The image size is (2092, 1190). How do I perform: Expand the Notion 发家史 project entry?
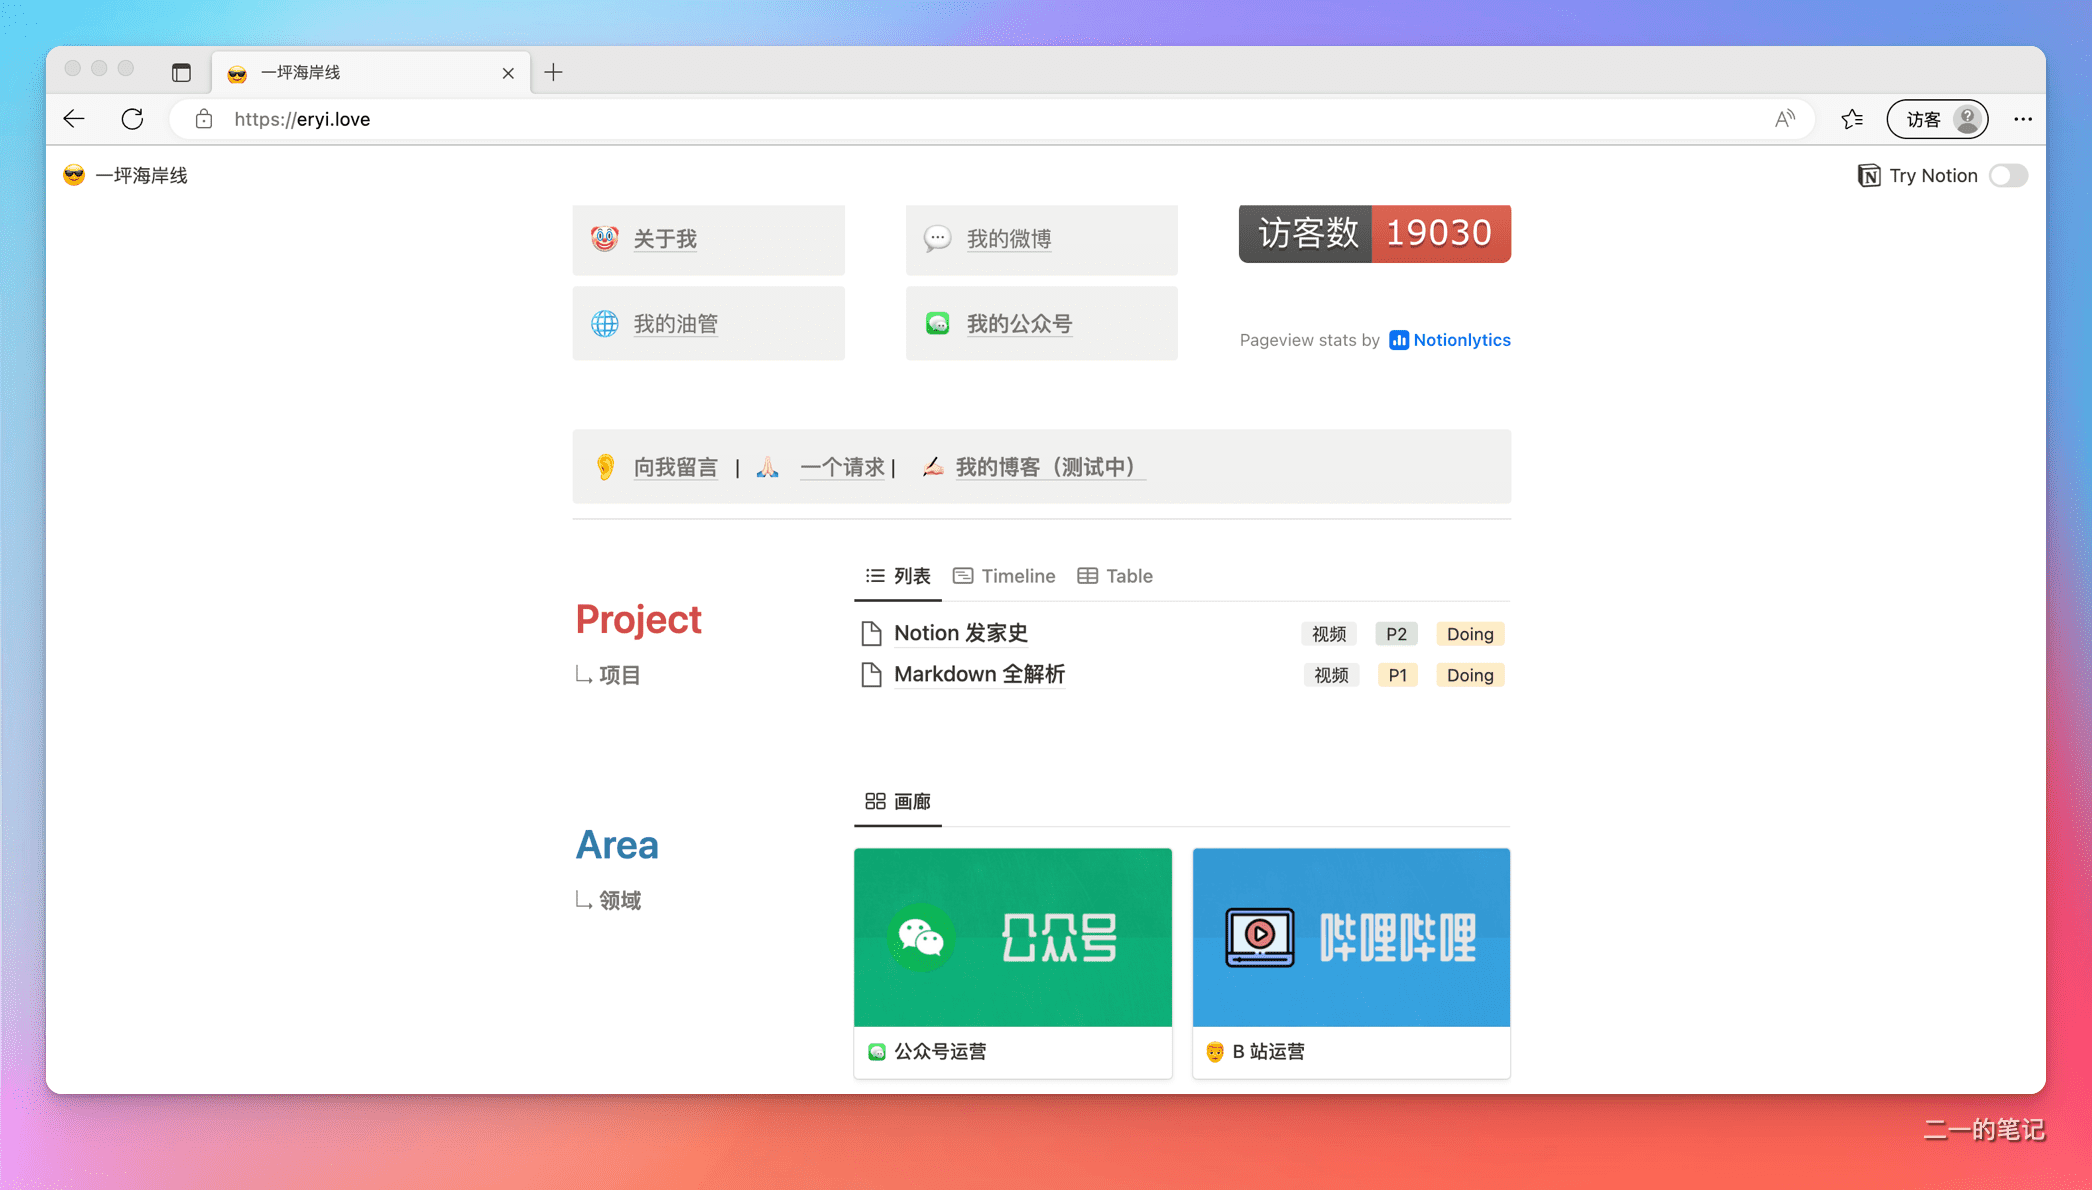(x=963, y=632)
